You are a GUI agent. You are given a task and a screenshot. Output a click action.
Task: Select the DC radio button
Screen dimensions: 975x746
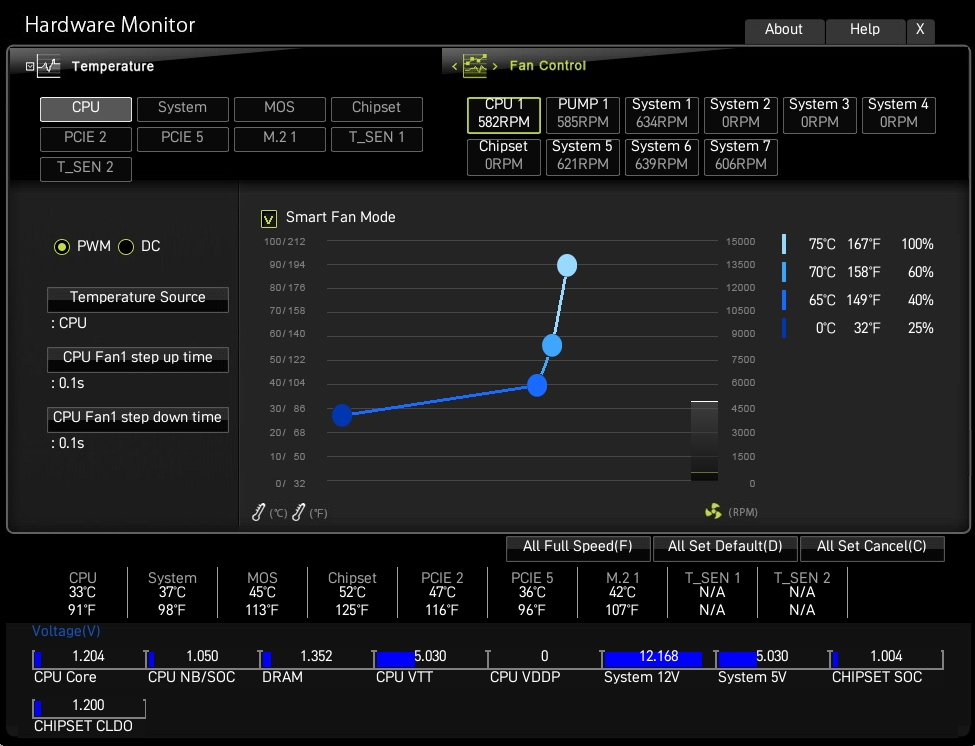pos(126,247)
